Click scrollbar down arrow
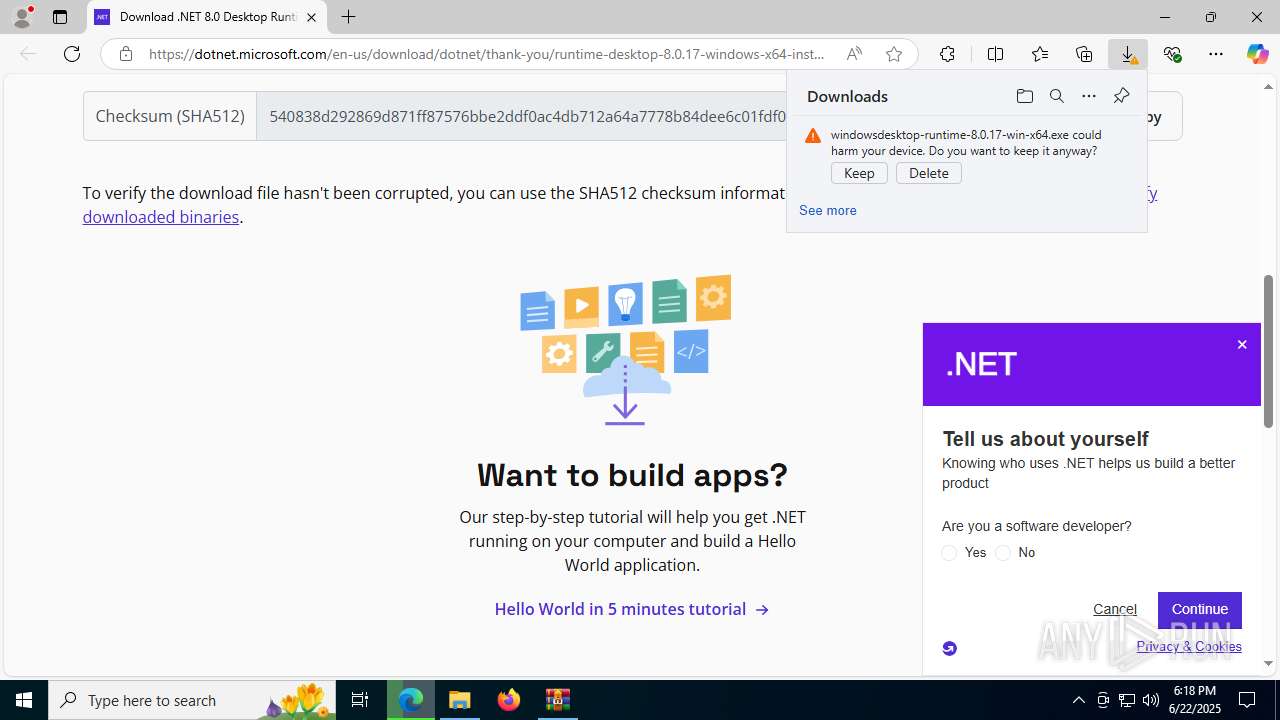 pyautogui.click(x=1268, y=663)
